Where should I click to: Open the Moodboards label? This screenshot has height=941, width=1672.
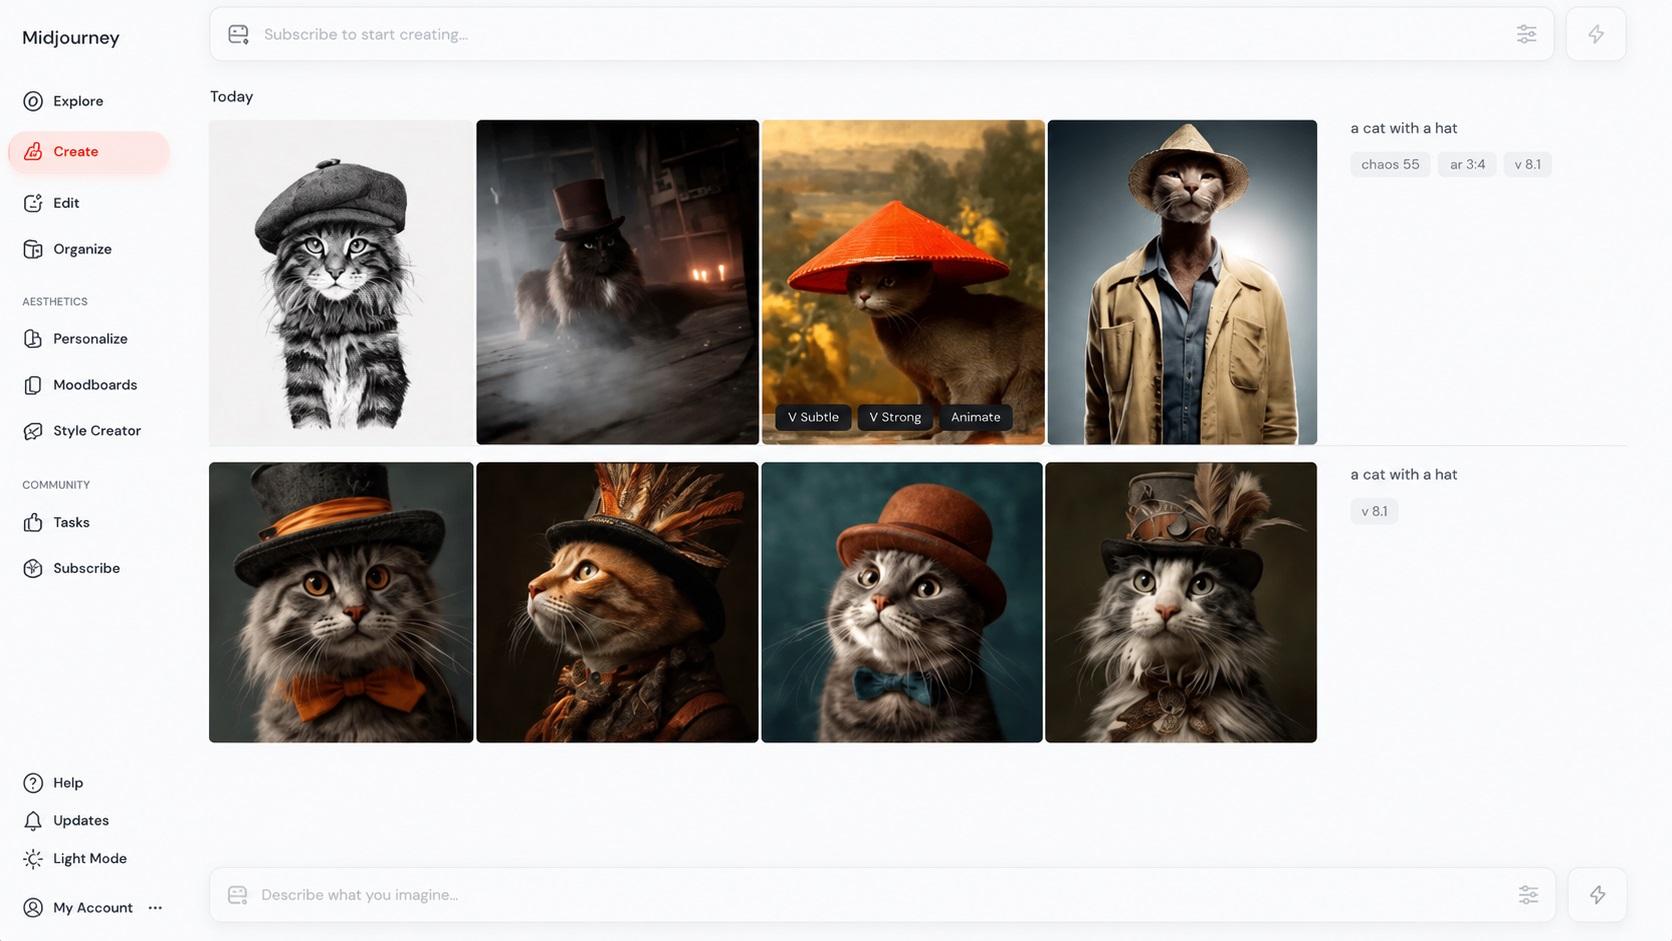click(x=95, y=385)
